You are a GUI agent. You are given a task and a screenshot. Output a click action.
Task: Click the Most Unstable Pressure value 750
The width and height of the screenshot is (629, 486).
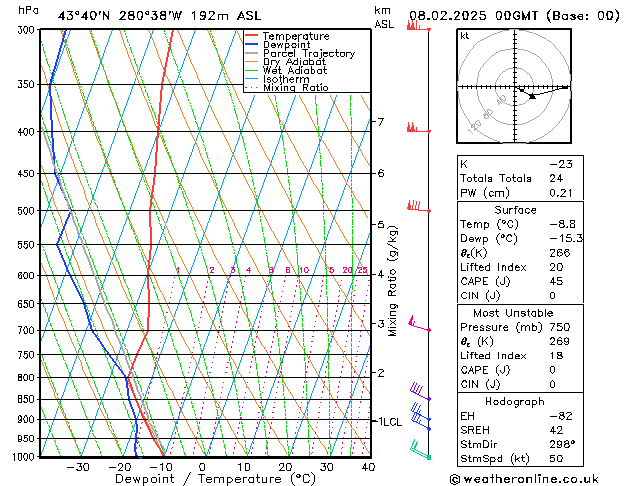click(560, 327)
